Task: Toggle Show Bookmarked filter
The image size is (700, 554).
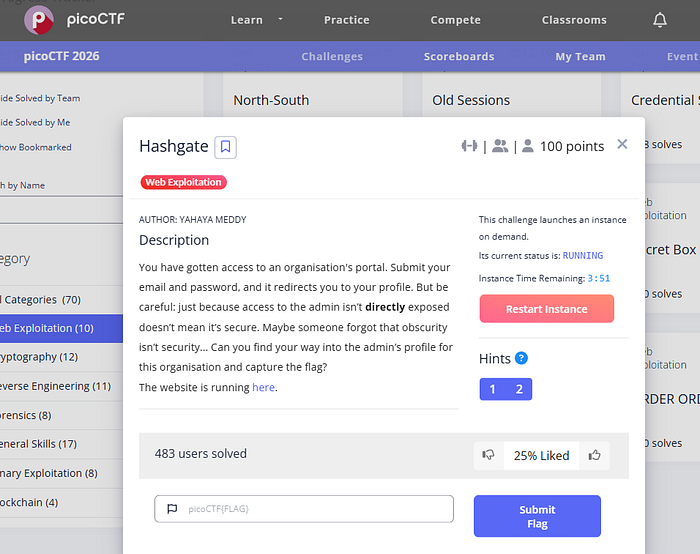Action: pyautogui.click(x=36, y=147)
